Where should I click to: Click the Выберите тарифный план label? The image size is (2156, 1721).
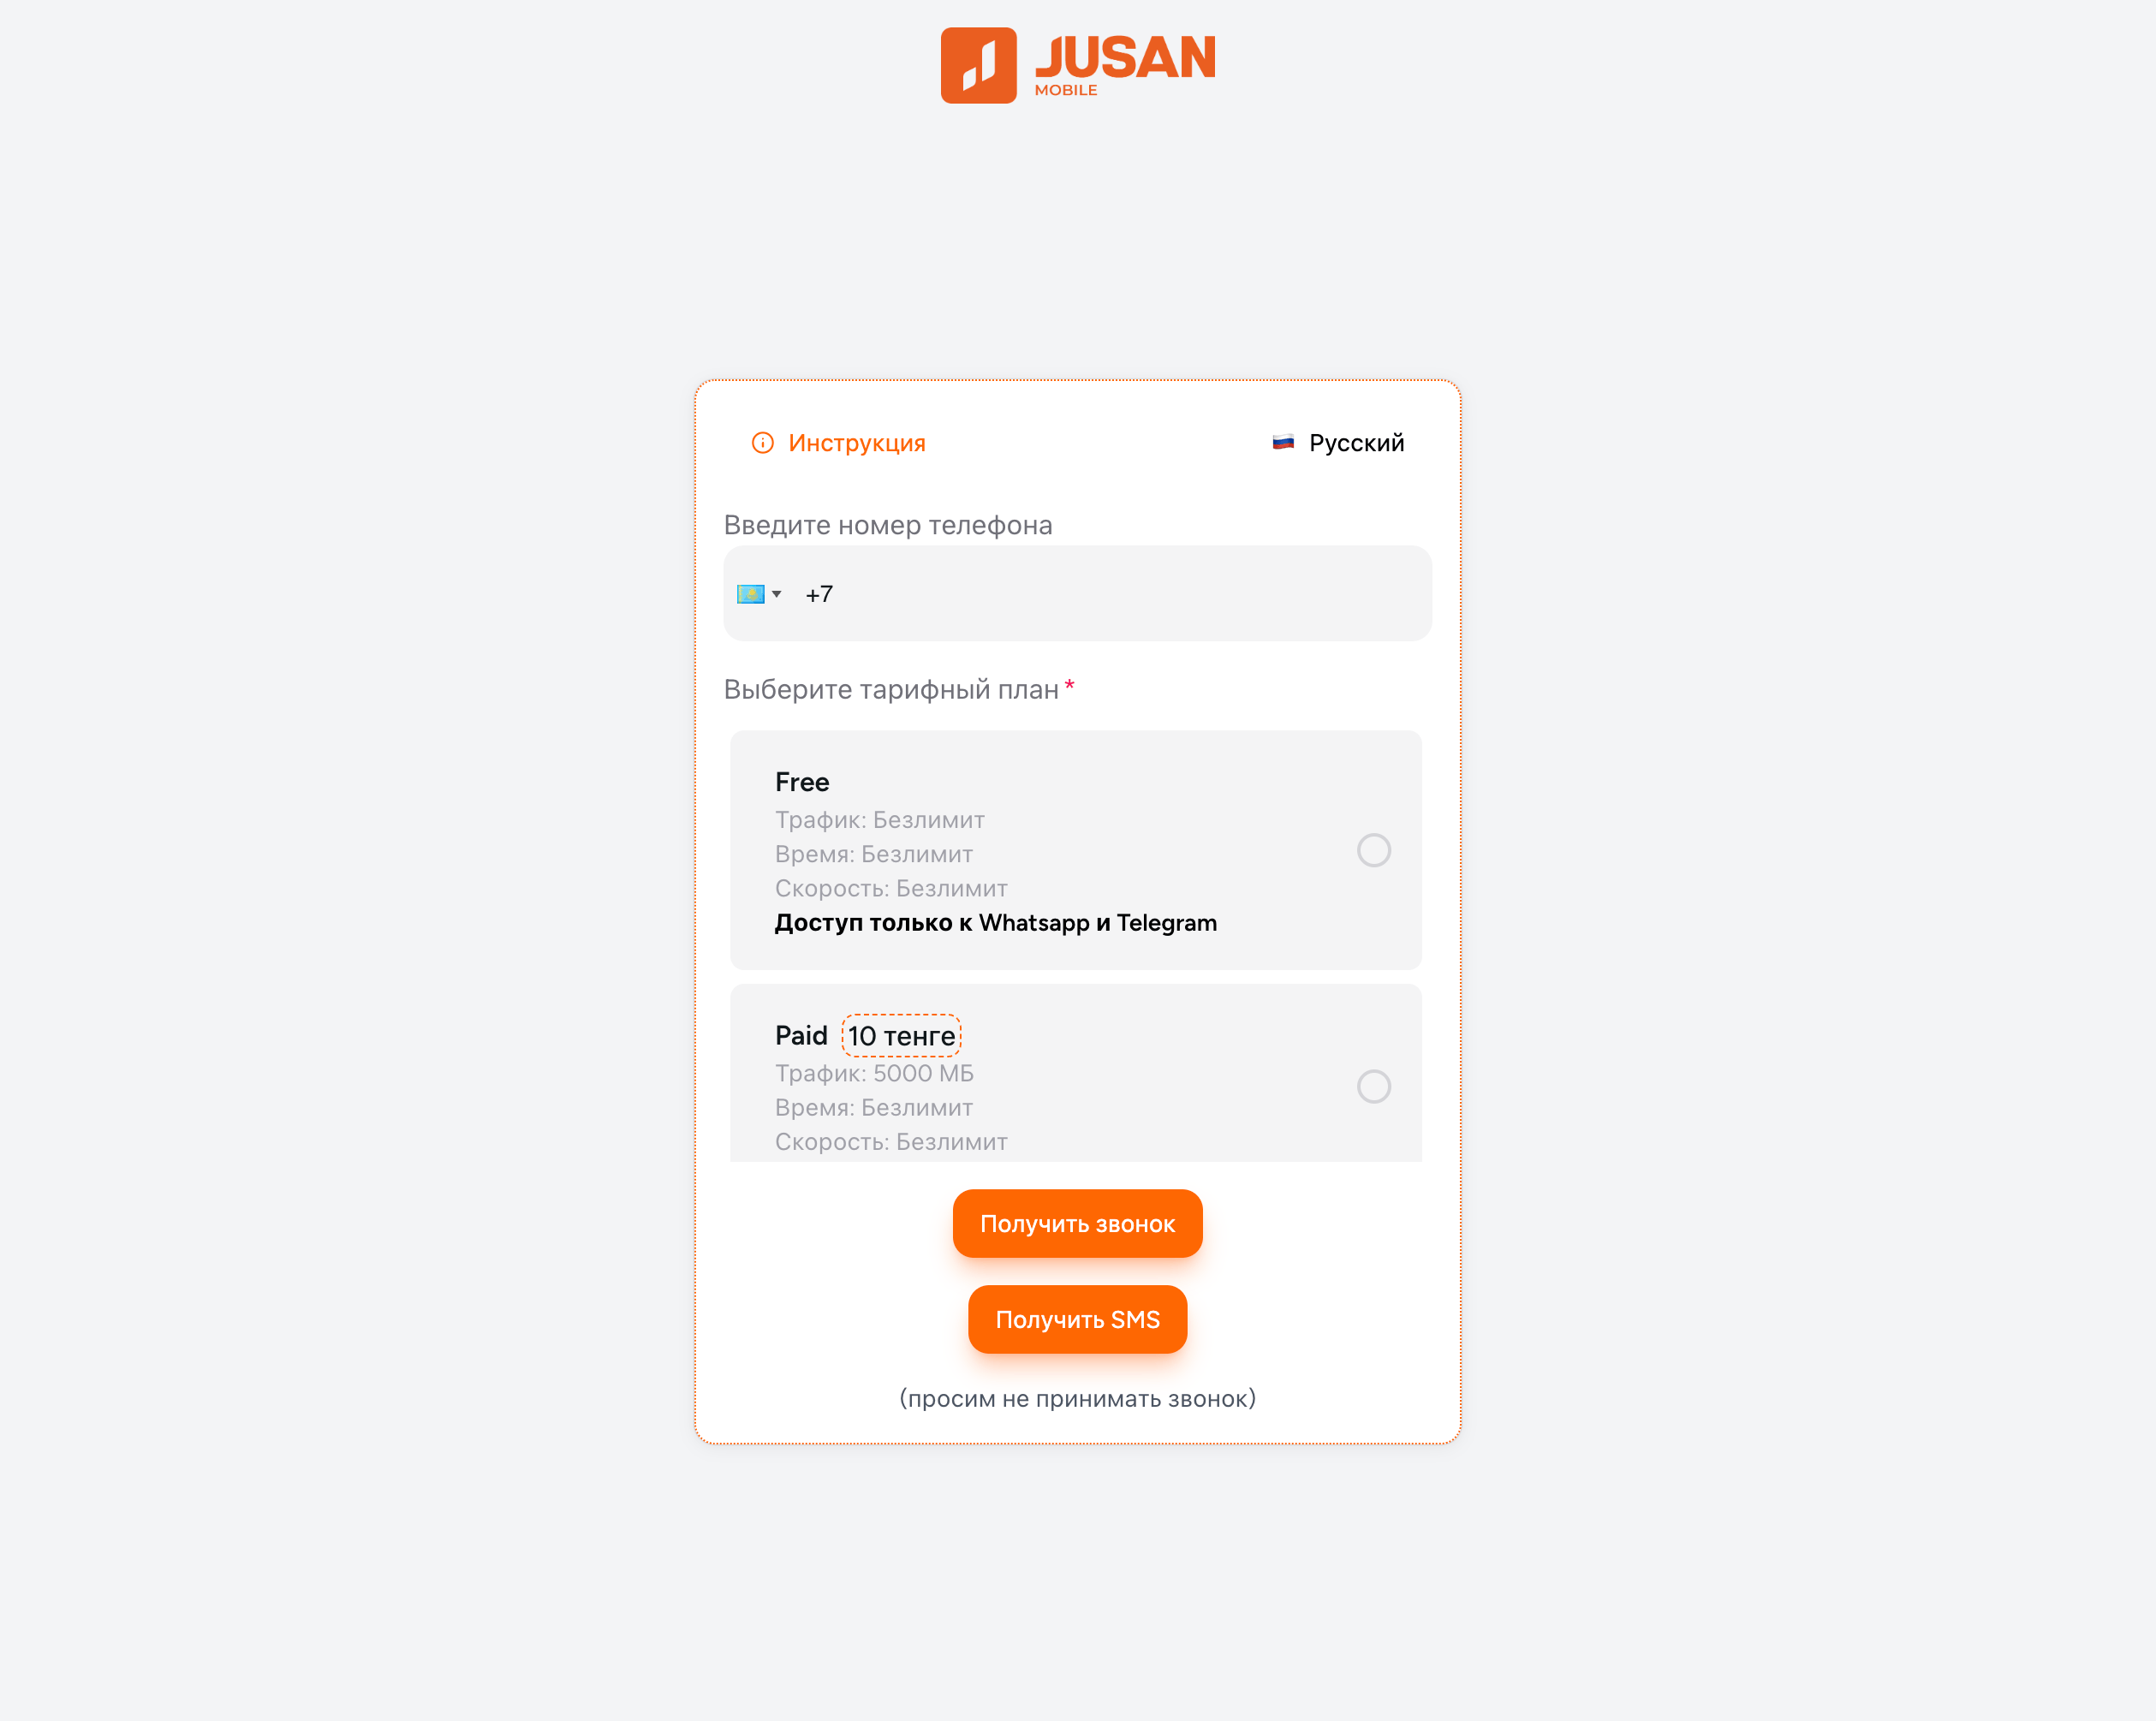(x=891, y=689)
